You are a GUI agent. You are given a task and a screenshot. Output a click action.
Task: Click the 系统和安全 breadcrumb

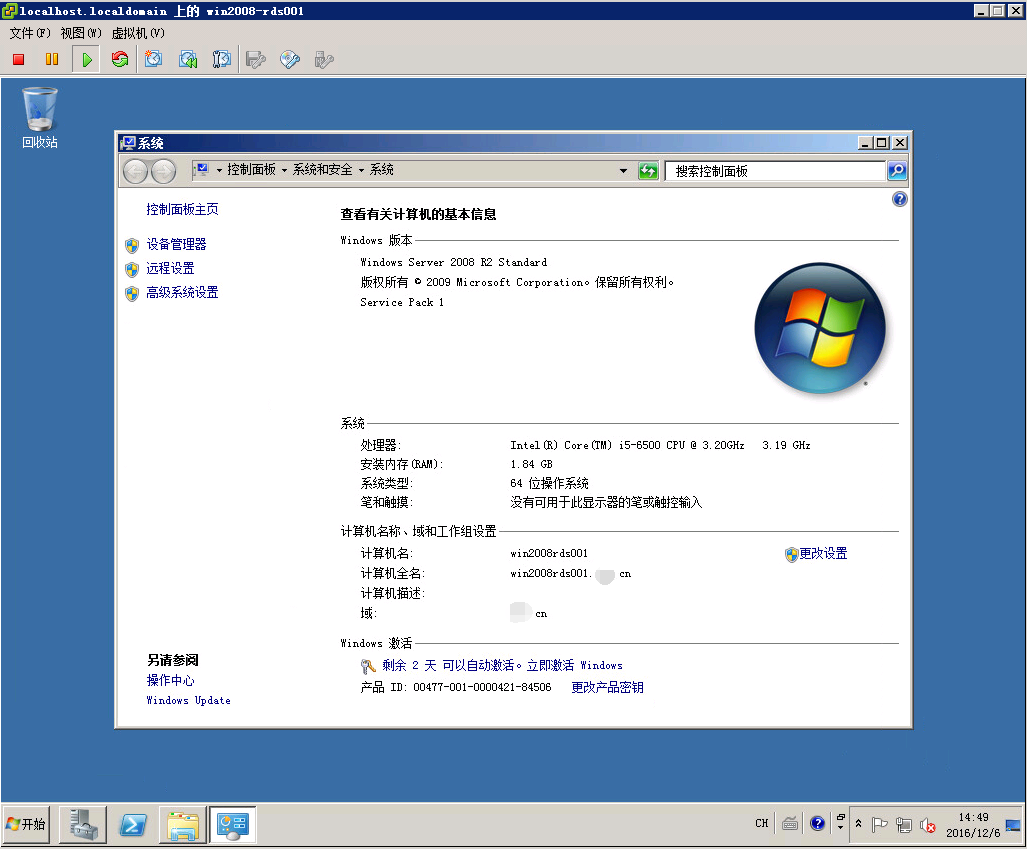coord(322,170)
